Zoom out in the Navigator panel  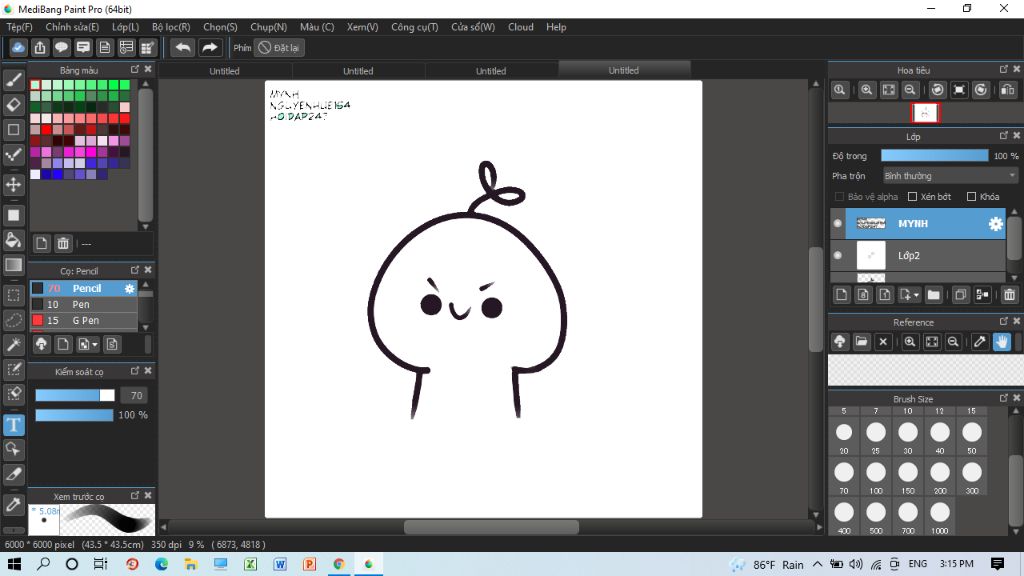(910, 90)
